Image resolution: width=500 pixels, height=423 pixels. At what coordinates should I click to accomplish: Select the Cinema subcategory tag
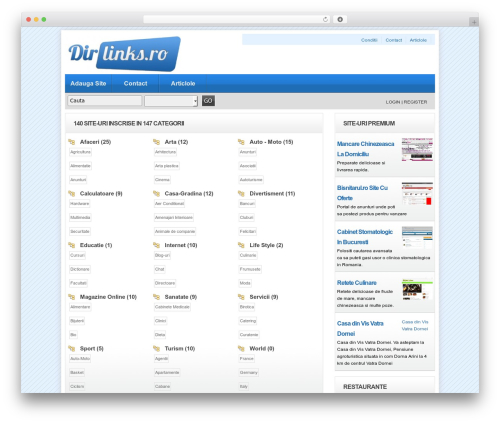point(162,180)
